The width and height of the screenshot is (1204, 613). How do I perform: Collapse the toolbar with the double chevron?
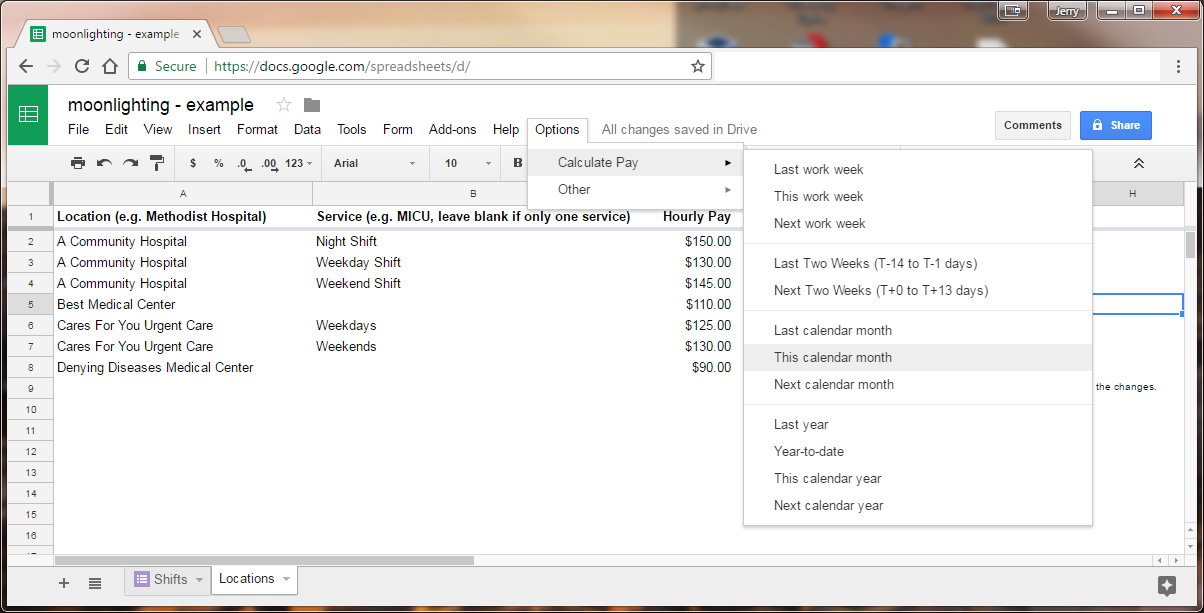[1138, 163]
